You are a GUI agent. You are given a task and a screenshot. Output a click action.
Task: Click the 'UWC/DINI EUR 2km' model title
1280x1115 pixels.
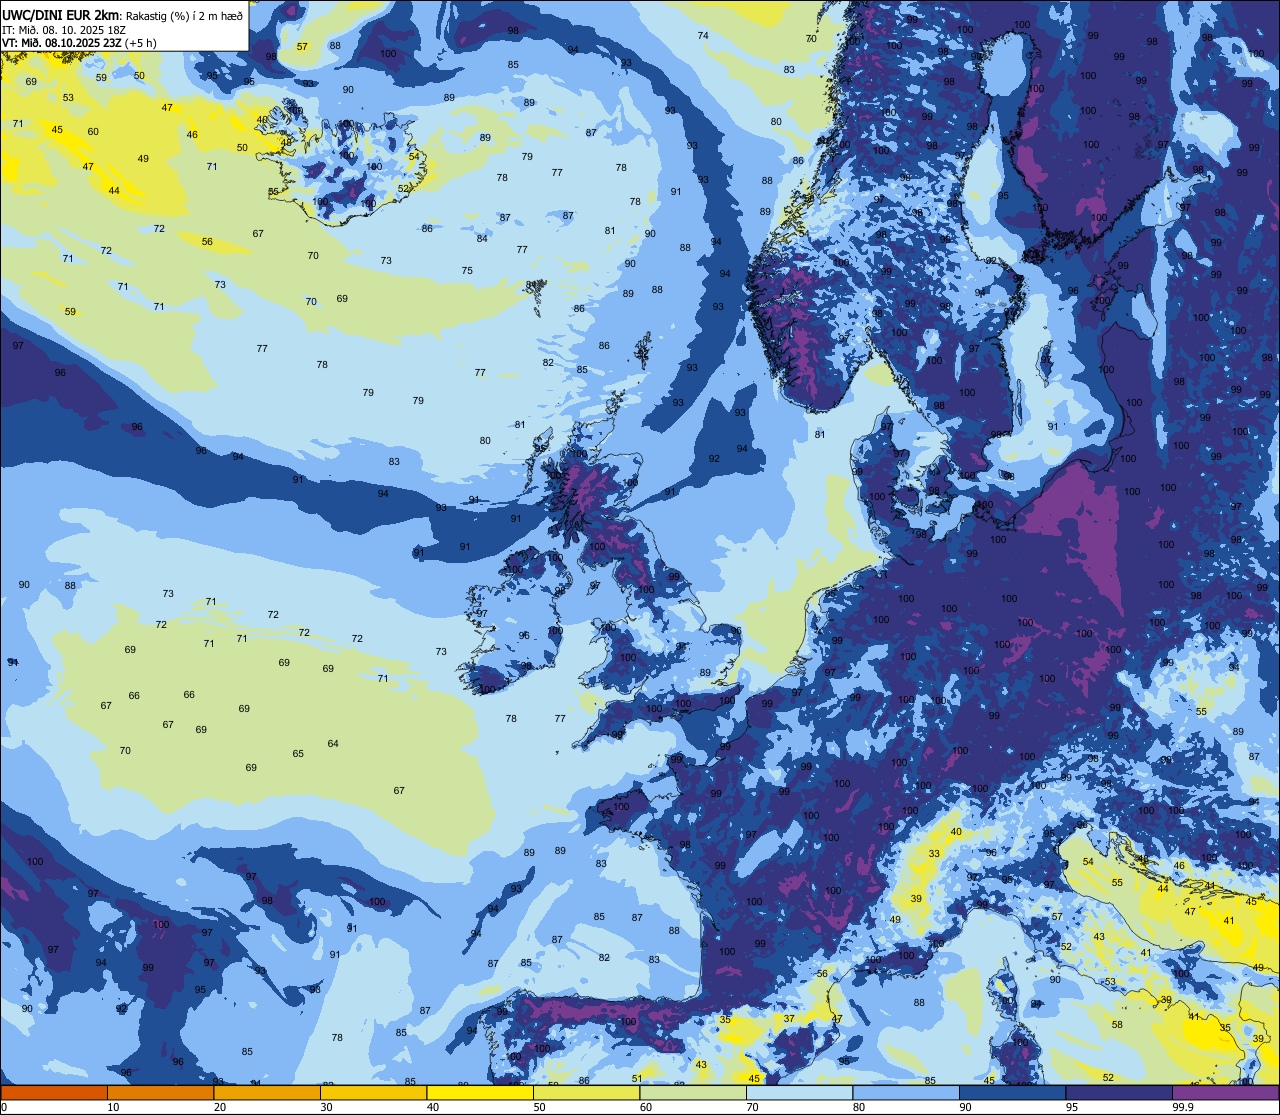(61, 14)
